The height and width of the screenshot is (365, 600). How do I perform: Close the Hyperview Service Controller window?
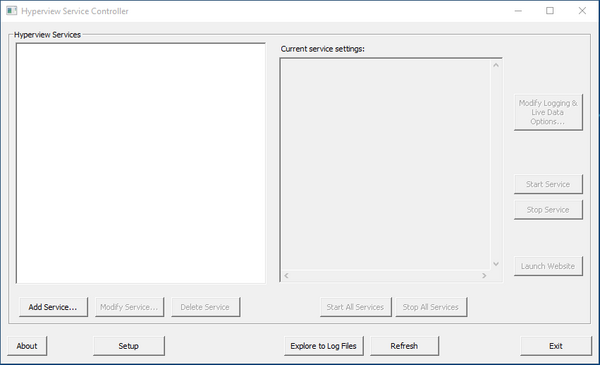click(x=582, y=11)
